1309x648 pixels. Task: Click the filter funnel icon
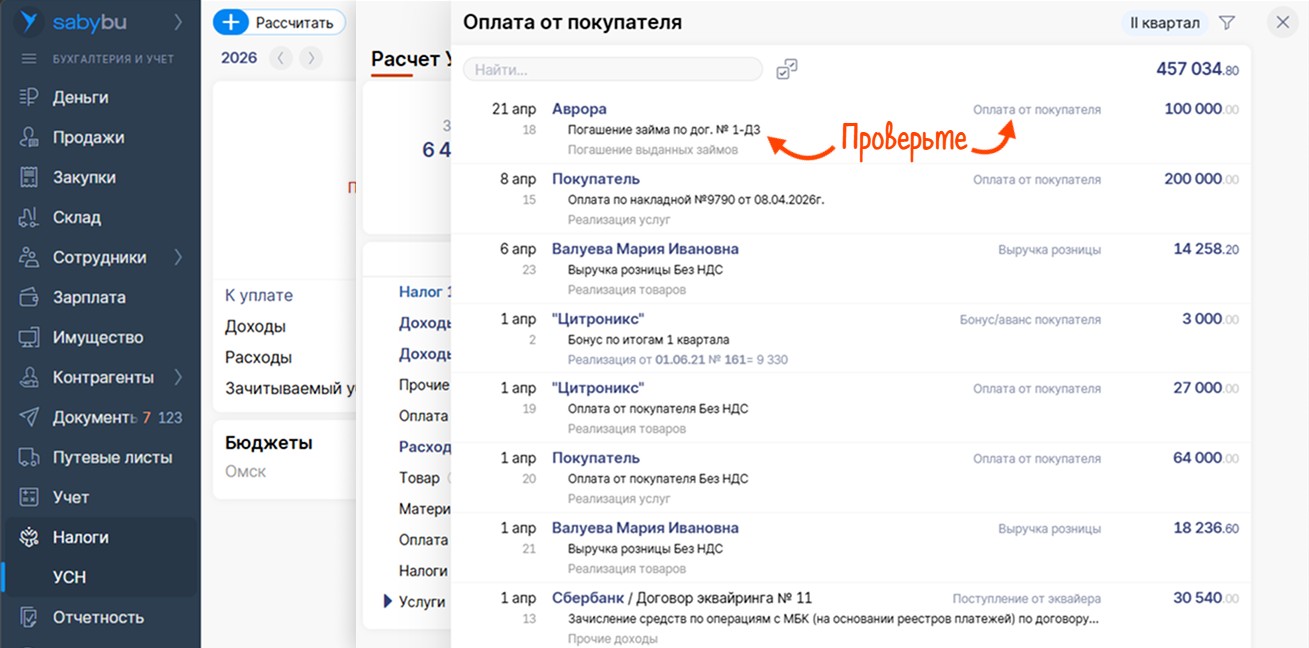(1227, 23)
